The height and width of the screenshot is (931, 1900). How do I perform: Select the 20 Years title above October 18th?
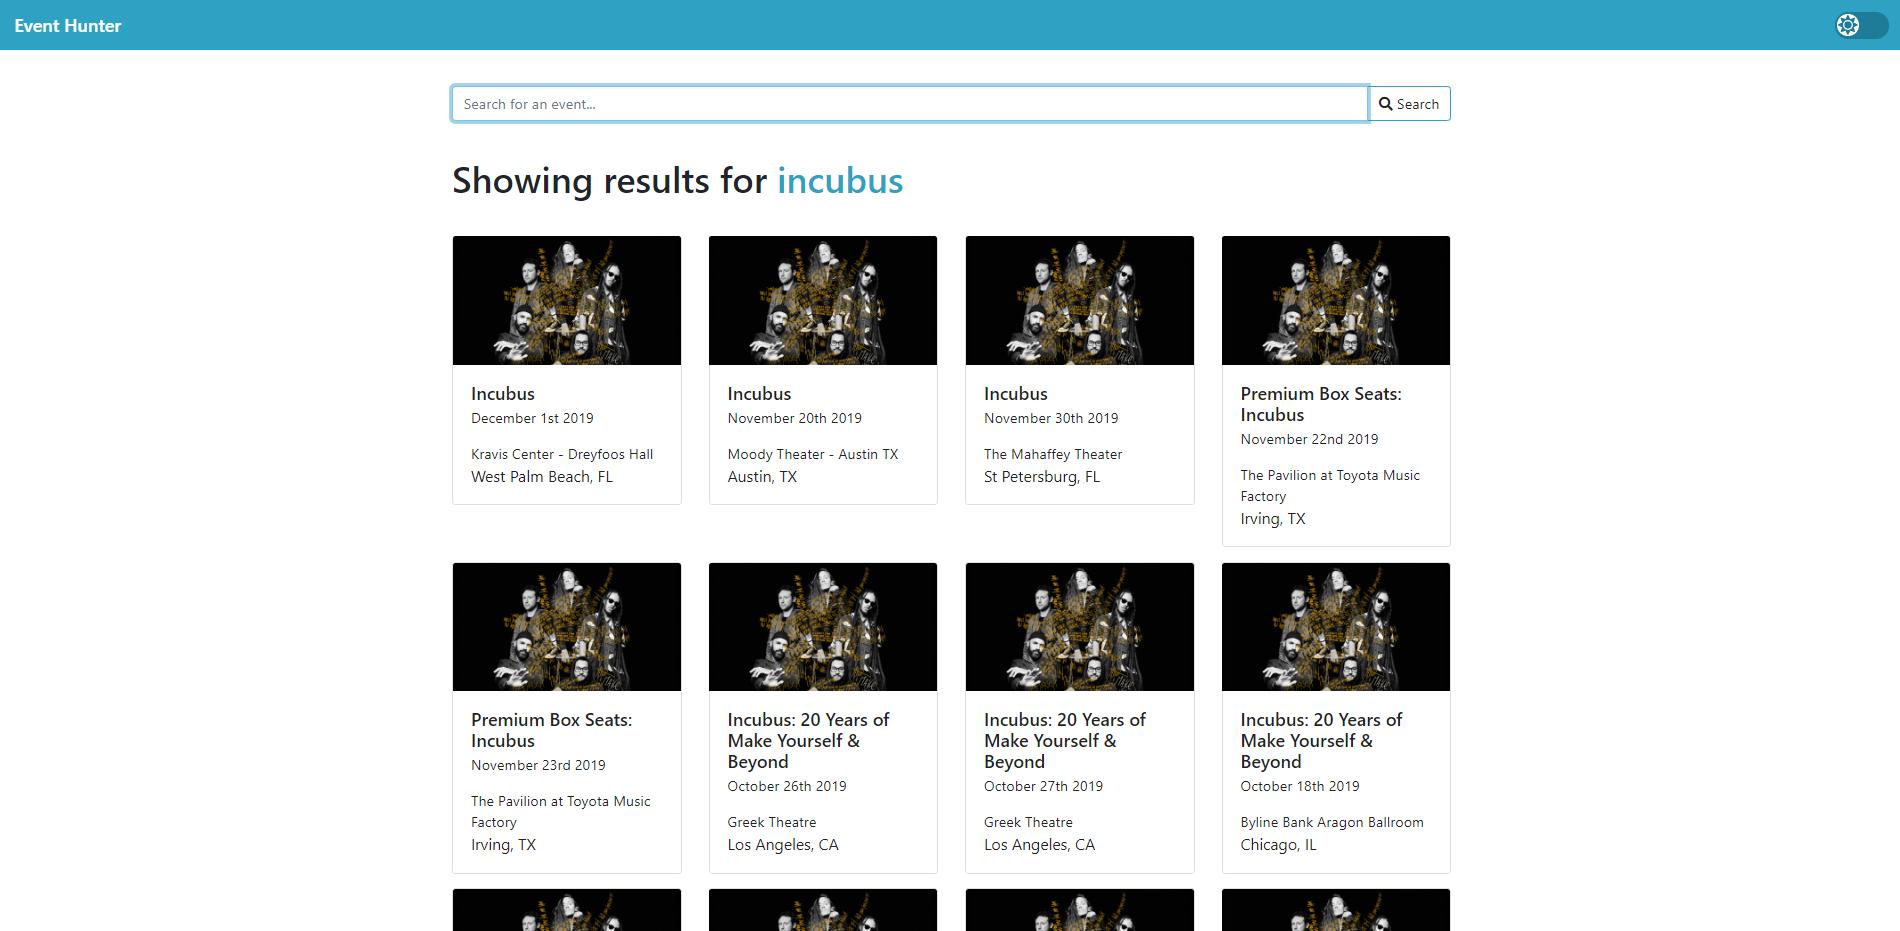(x=1321, y=741)
